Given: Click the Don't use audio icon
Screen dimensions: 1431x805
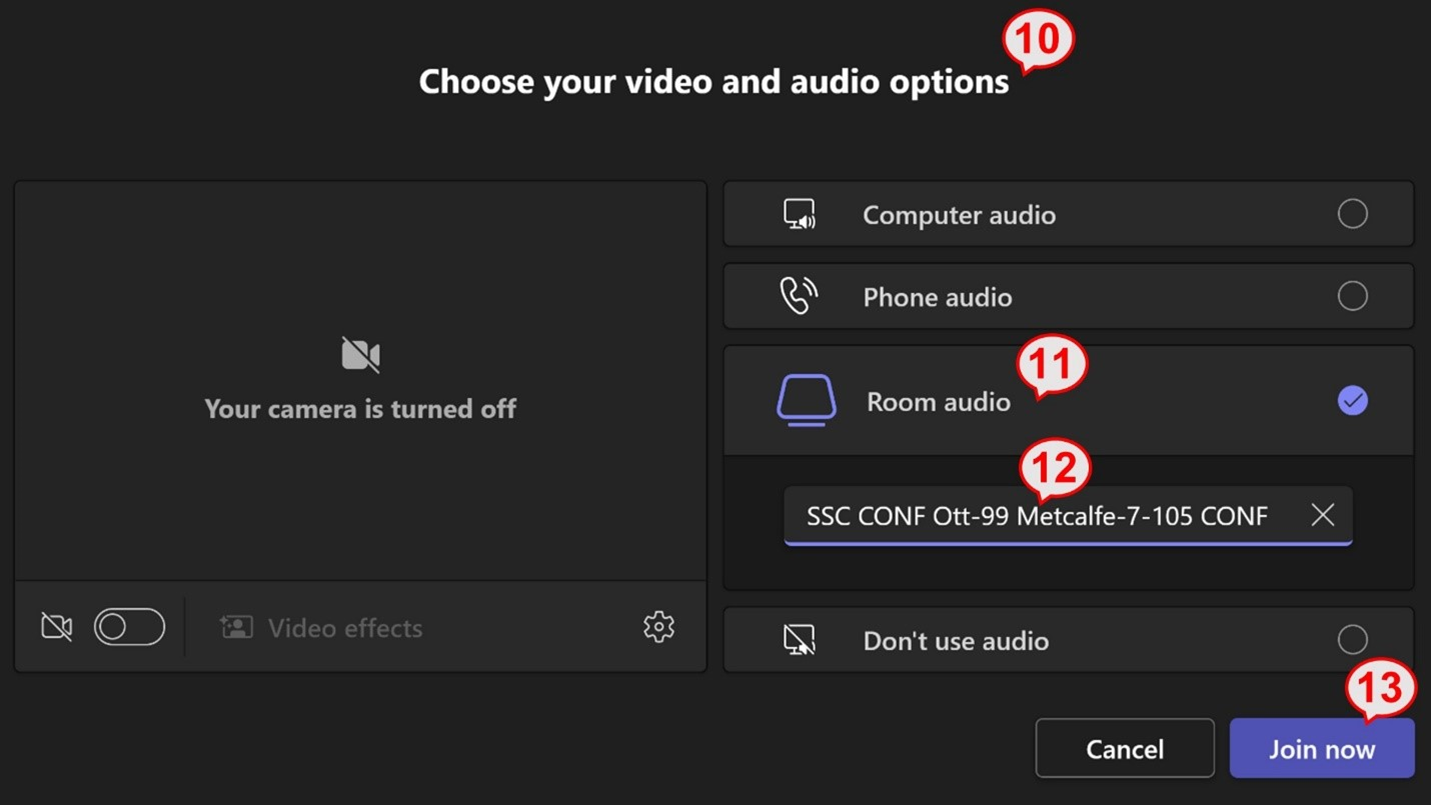Looking at the screenshot, I should point(799,640).
